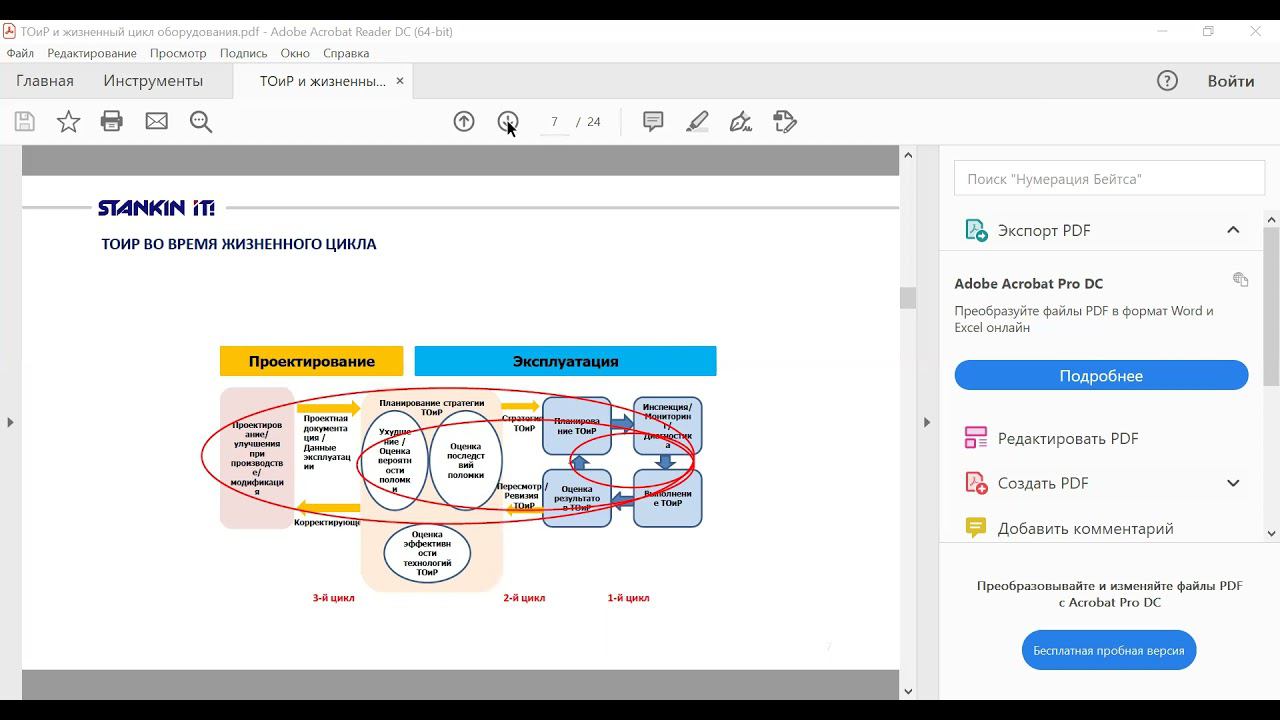1280x720 pixels.
Task: Click the Export PDF icon
Action: [x=975, y=230]
